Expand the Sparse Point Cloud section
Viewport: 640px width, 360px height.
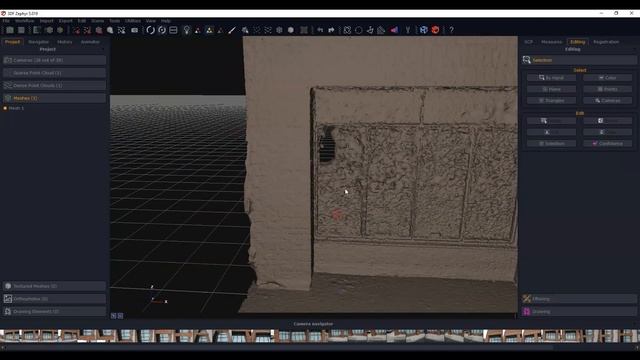54,73
